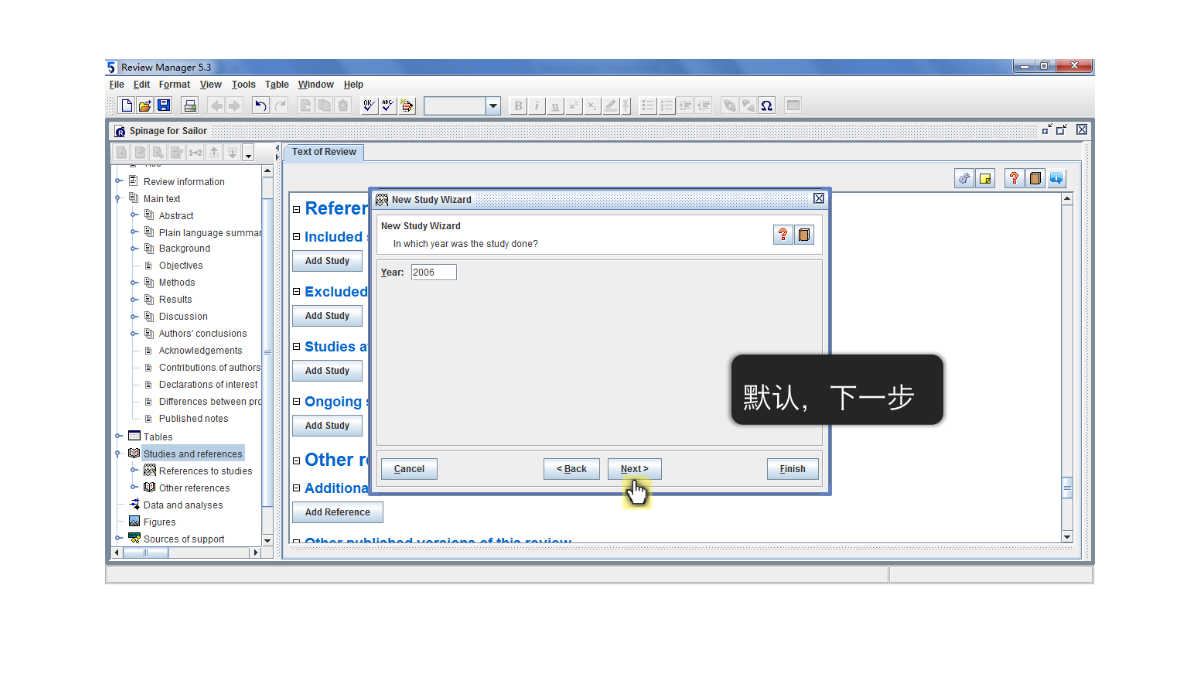Insert numbered list from toolbar
This screenshot has height=675, width=1200.
[x=667, y=105]
